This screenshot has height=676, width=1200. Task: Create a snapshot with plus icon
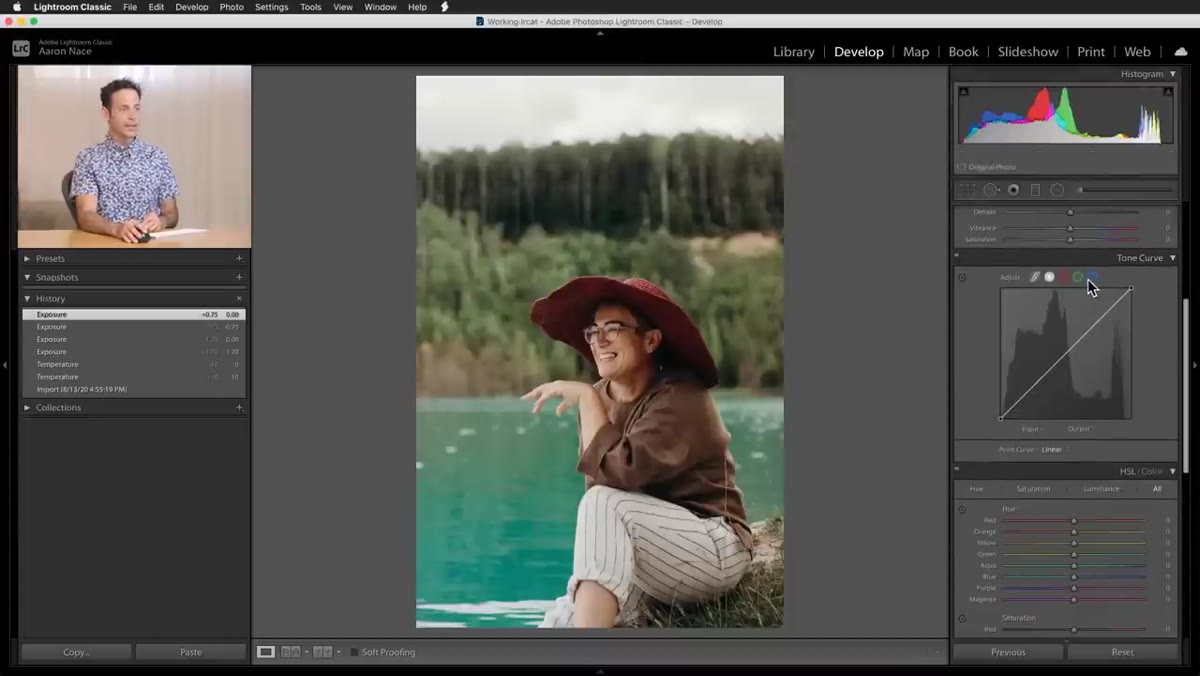click(239, 277)
